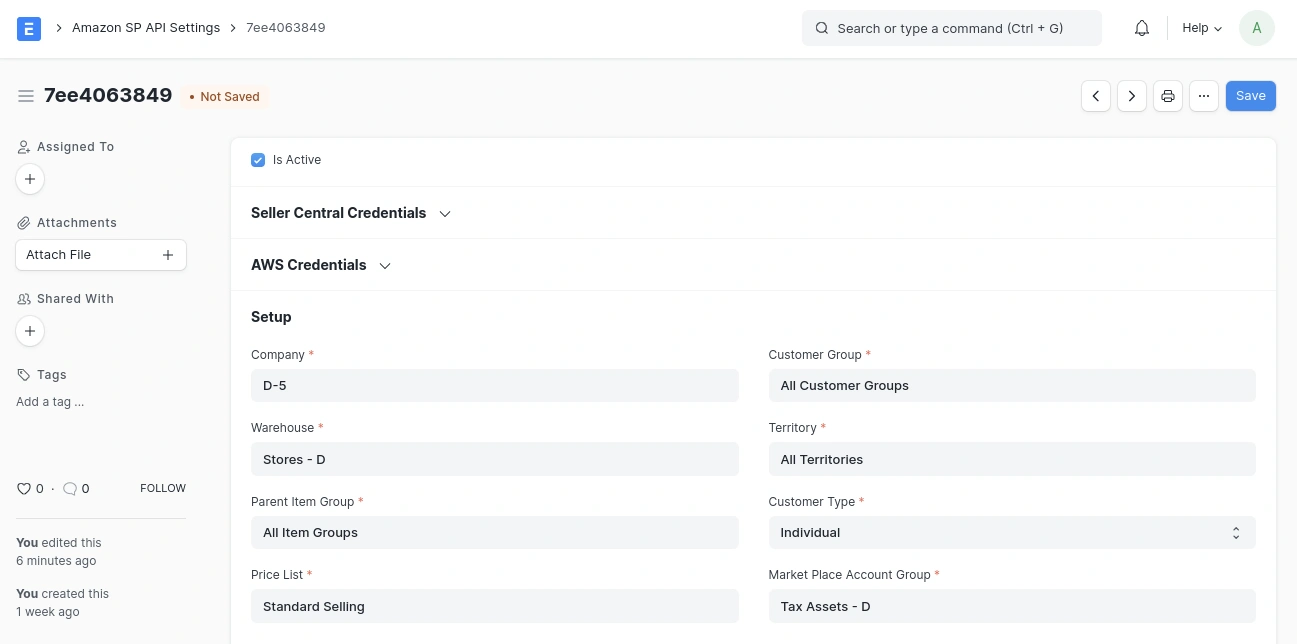Expand the AWS Credentials section
This screenshot has height=644, width=1297.
tap(385, 265)
